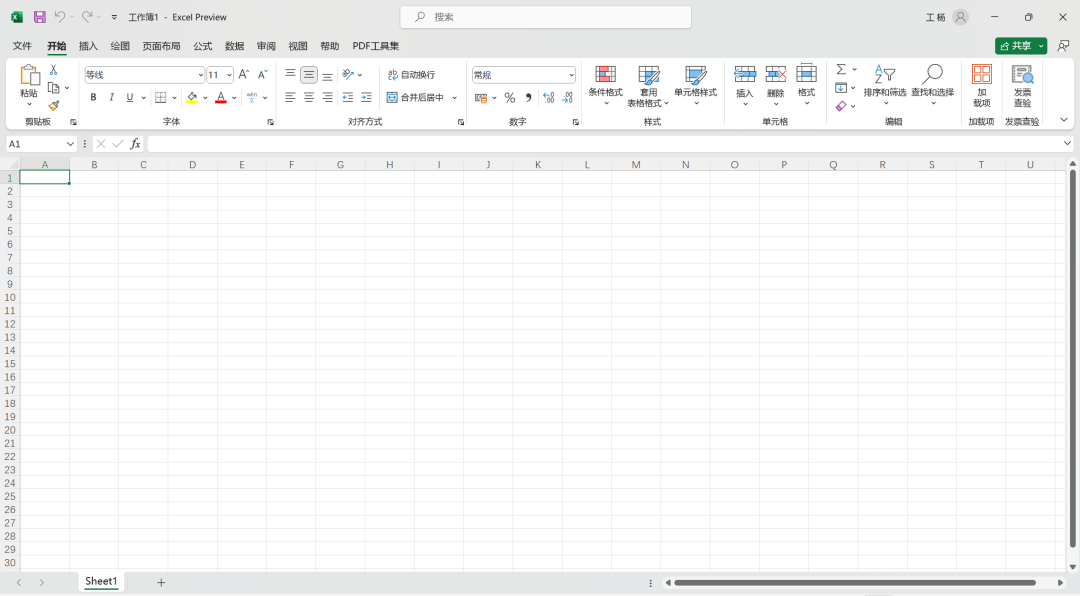Collapse the ribbon chevron
The height and width of the screenshot is (596, 1080).
[1063, 120]
